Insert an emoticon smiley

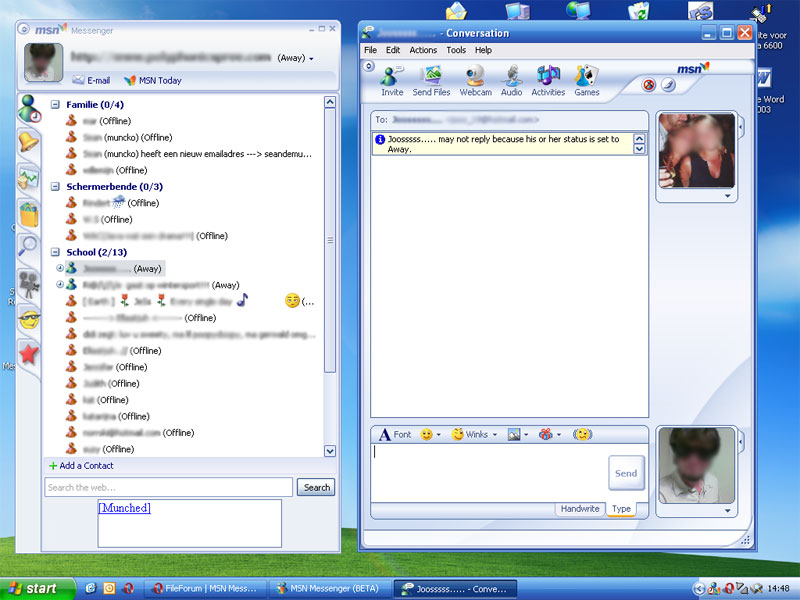tap(424, 434)
